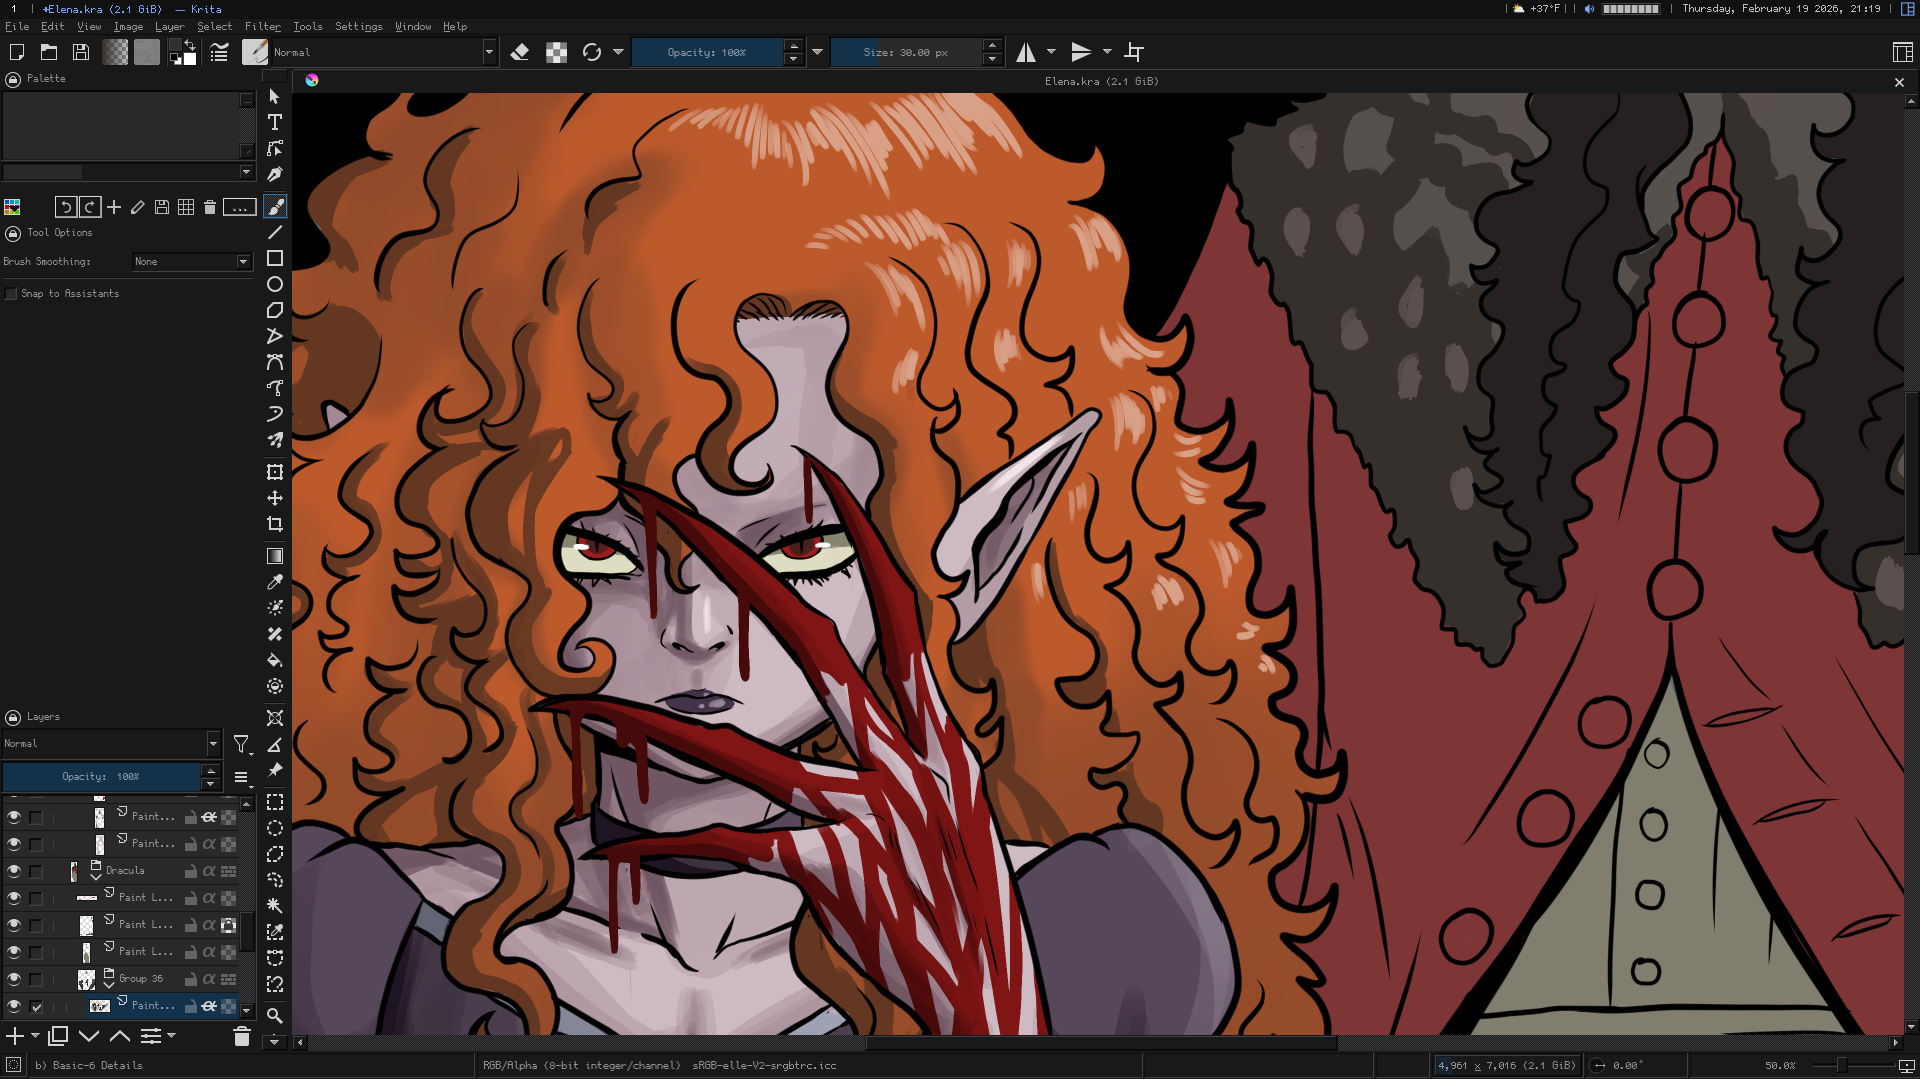Open the Settings menu

pos(358,27)
